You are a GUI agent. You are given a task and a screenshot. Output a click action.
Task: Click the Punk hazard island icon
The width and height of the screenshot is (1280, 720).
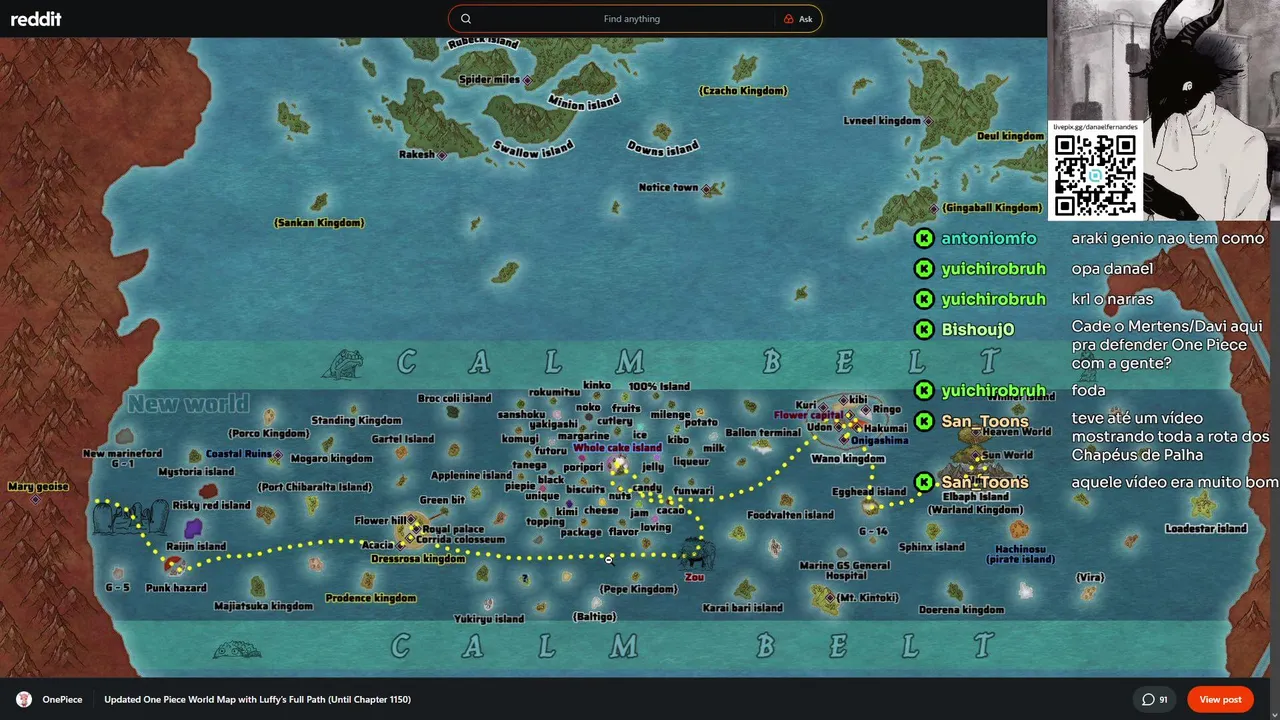pyautogui.click(x=175, y=566)
